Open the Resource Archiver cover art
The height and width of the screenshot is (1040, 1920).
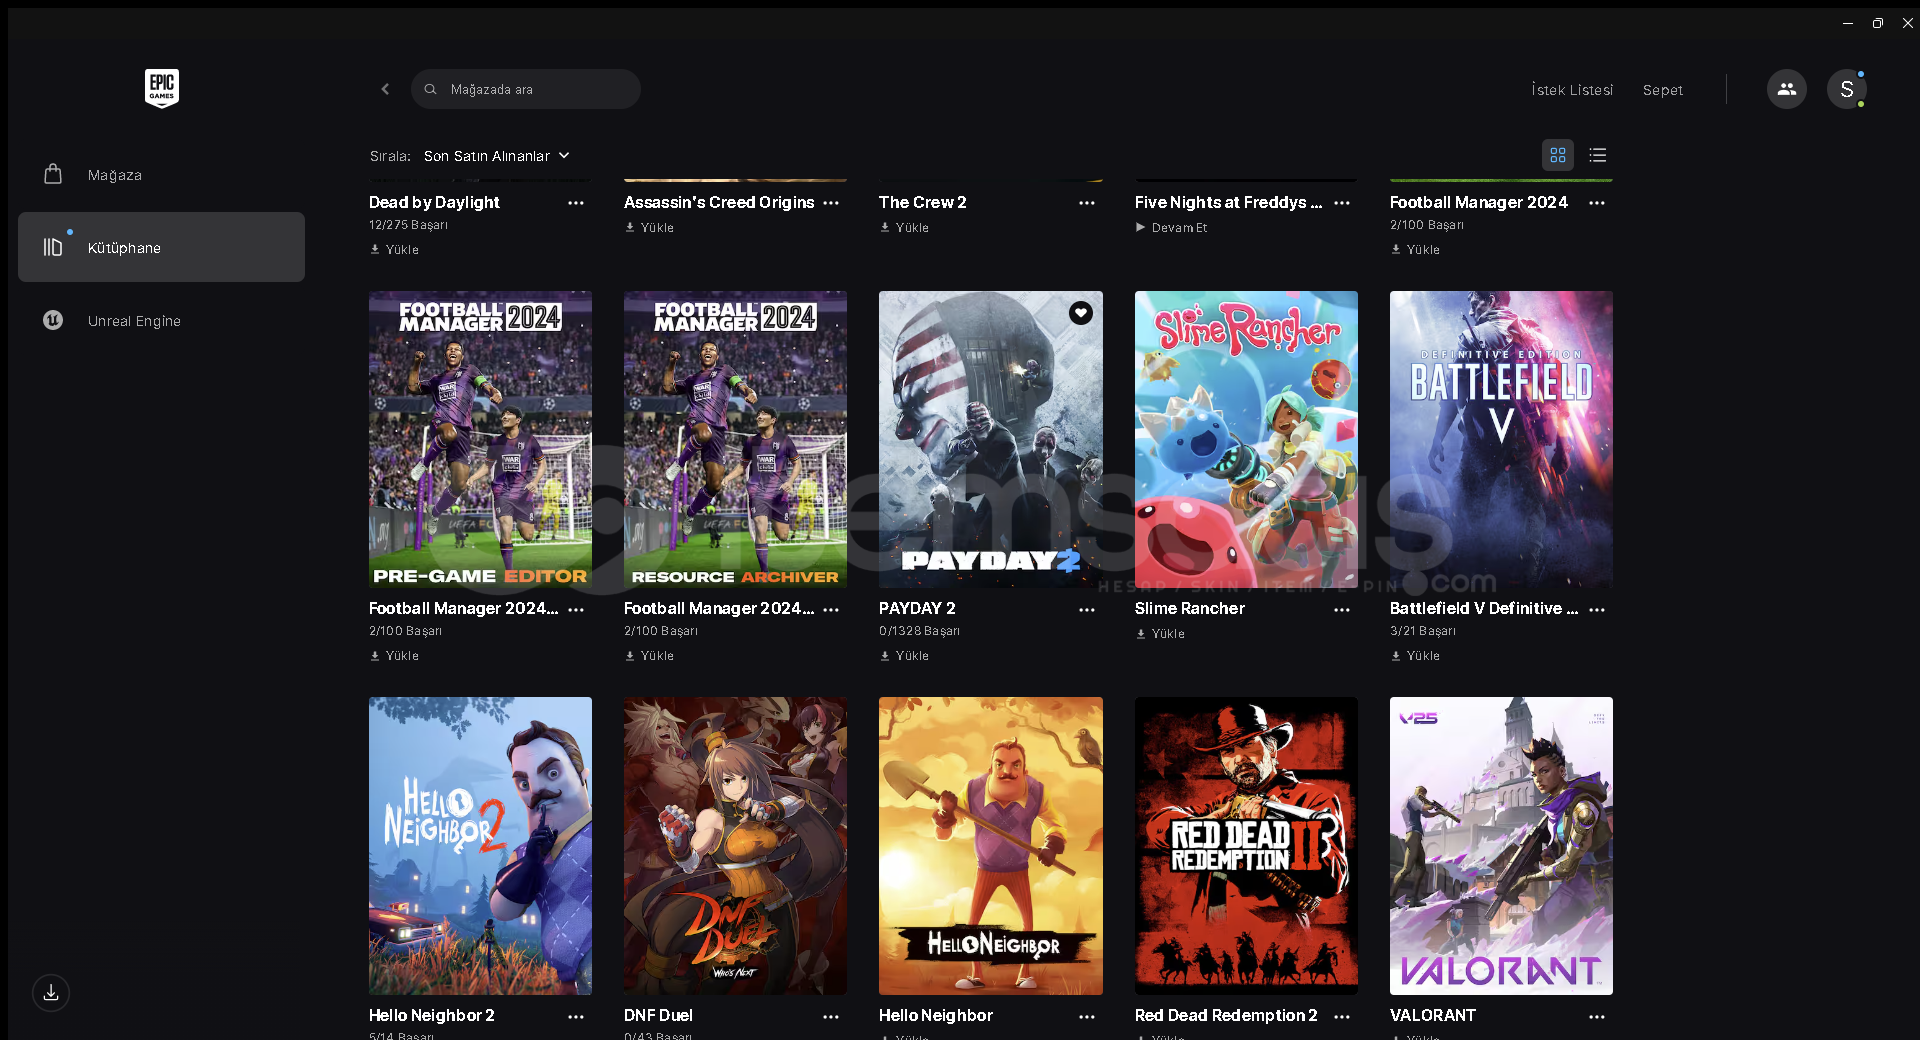coord(735,439)
